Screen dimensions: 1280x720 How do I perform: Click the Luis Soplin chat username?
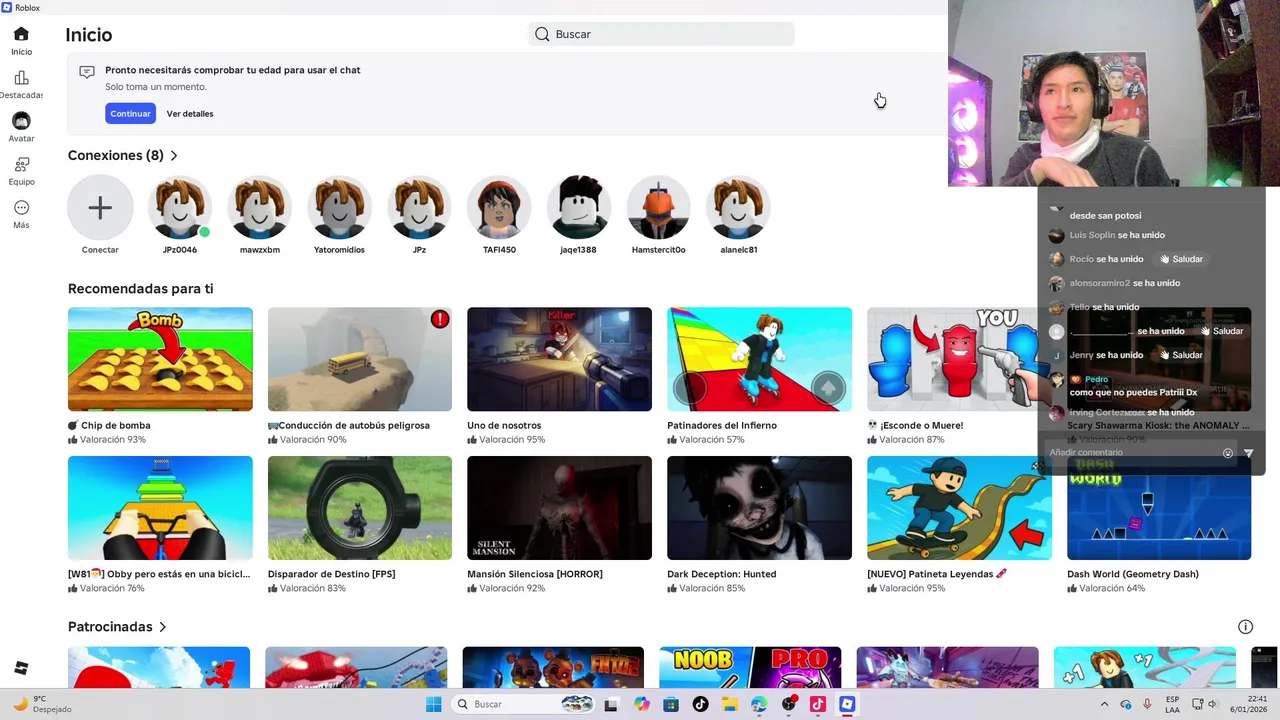coord(1092,235)
